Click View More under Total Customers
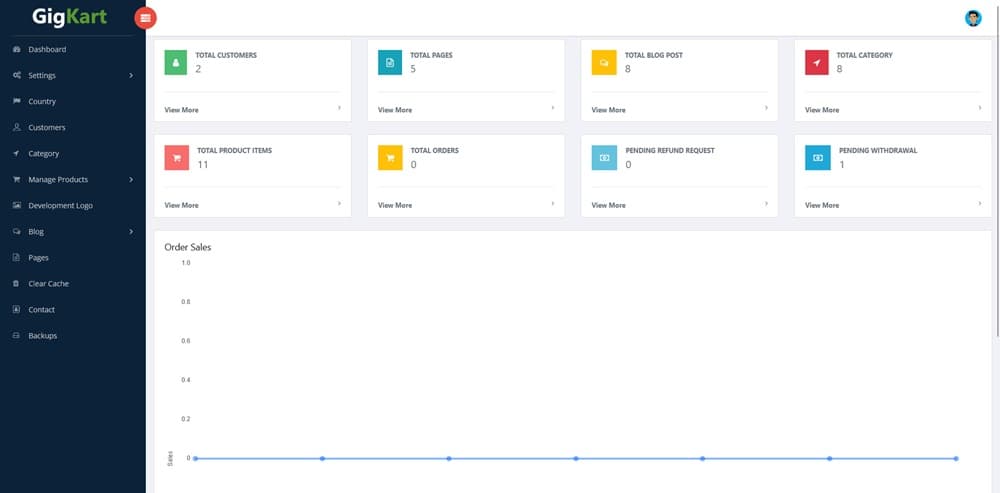The width and height of the screenshot is (1000, 493). pos(181,110)
